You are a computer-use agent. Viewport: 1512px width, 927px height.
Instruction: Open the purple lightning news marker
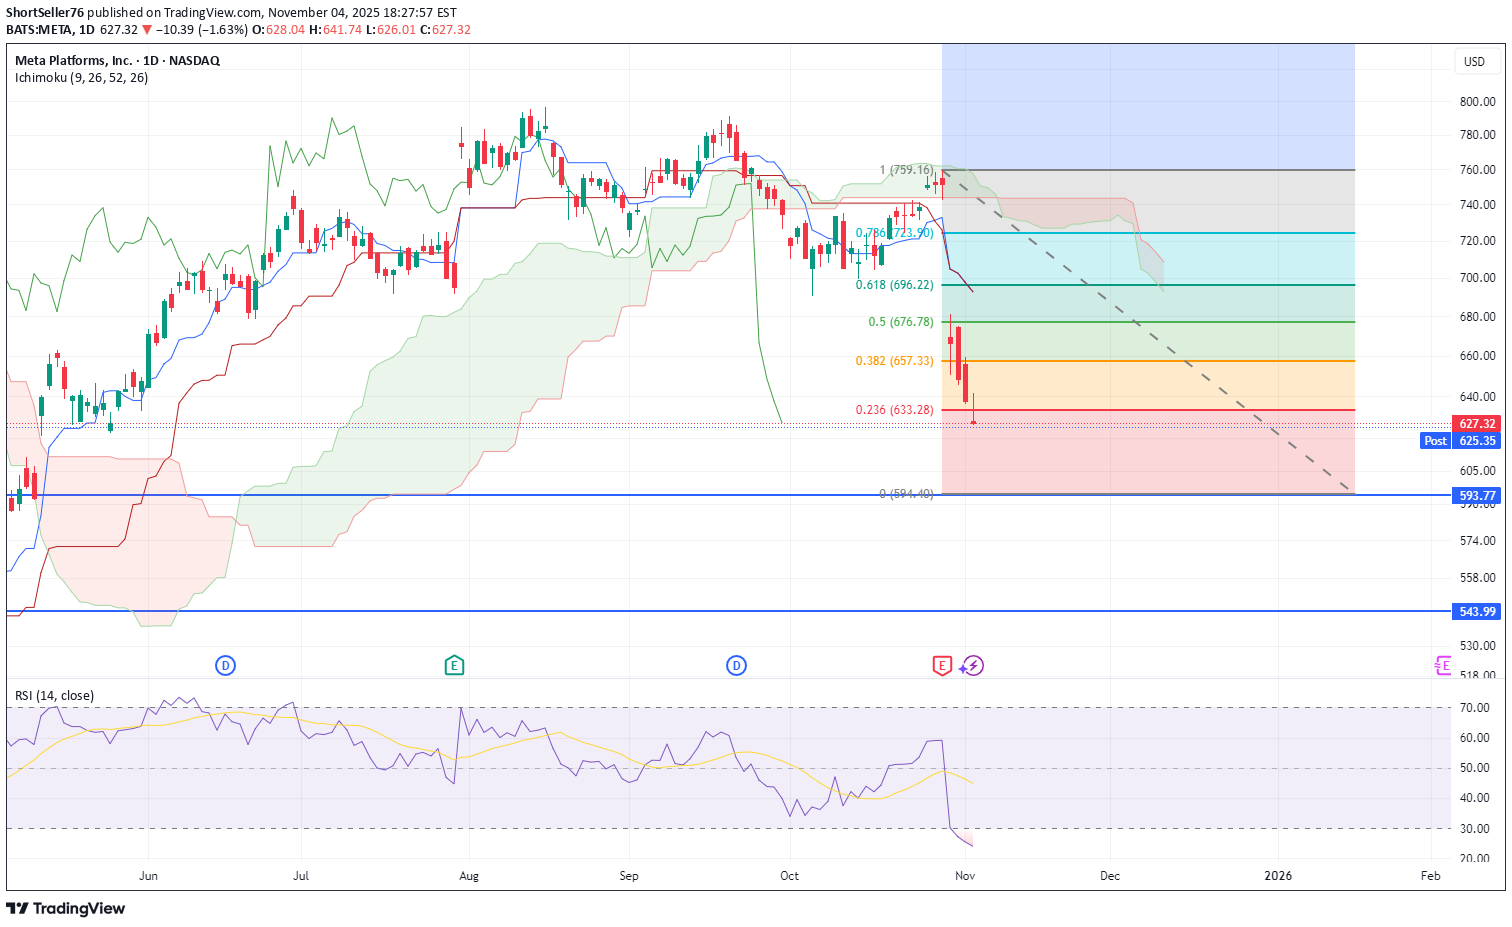[973, 665]
